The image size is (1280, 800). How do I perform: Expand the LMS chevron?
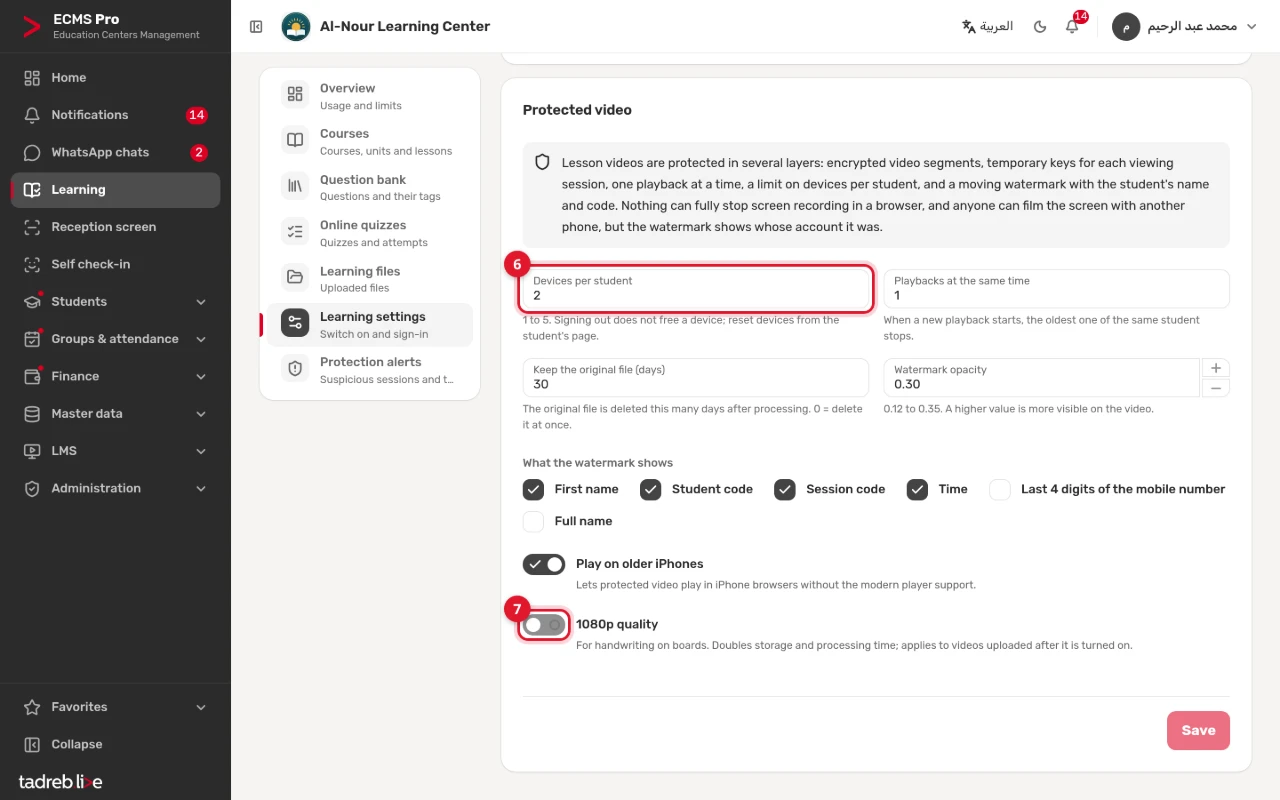201,451
